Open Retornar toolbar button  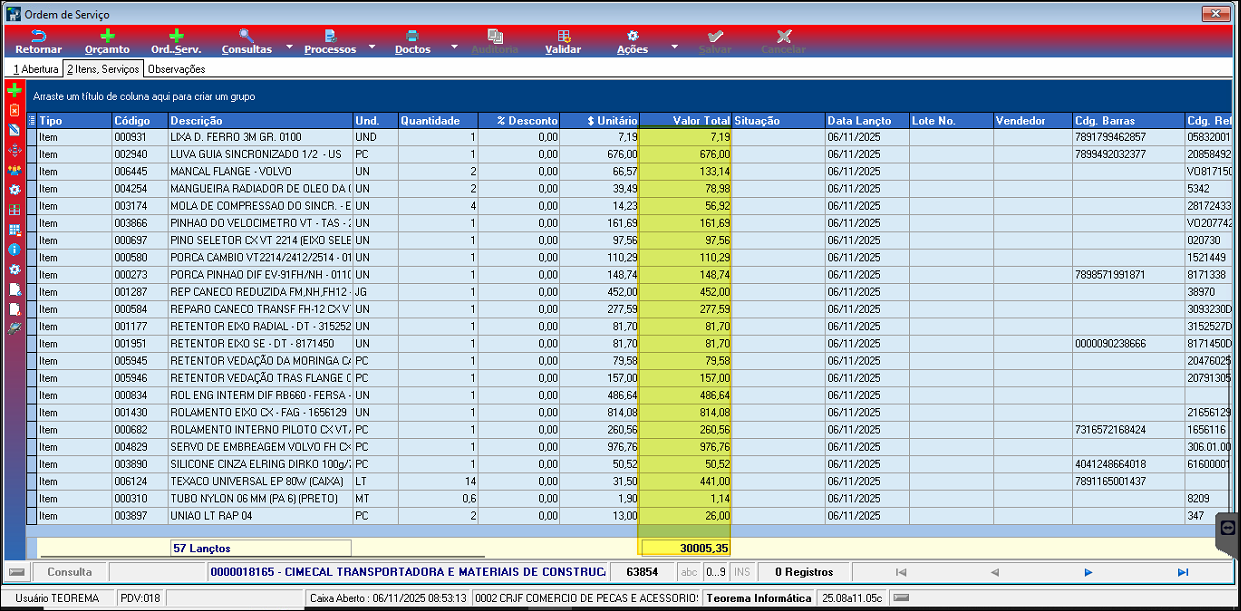(39, 41)
